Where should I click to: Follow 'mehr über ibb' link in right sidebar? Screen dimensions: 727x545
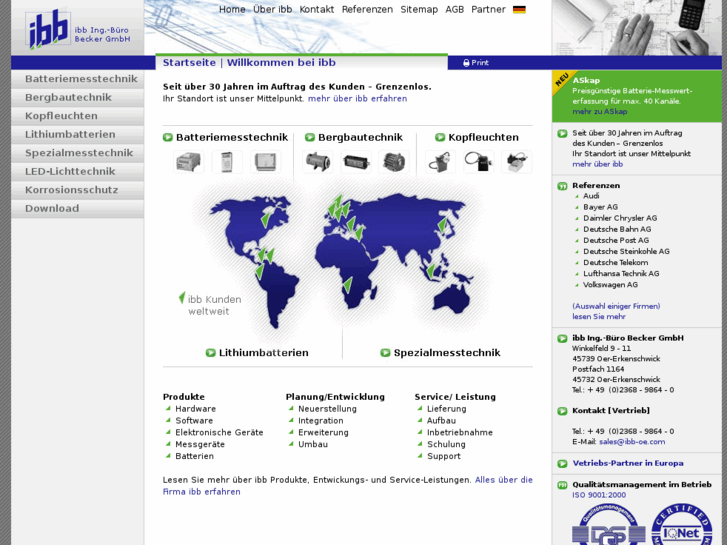coord(598,164)
